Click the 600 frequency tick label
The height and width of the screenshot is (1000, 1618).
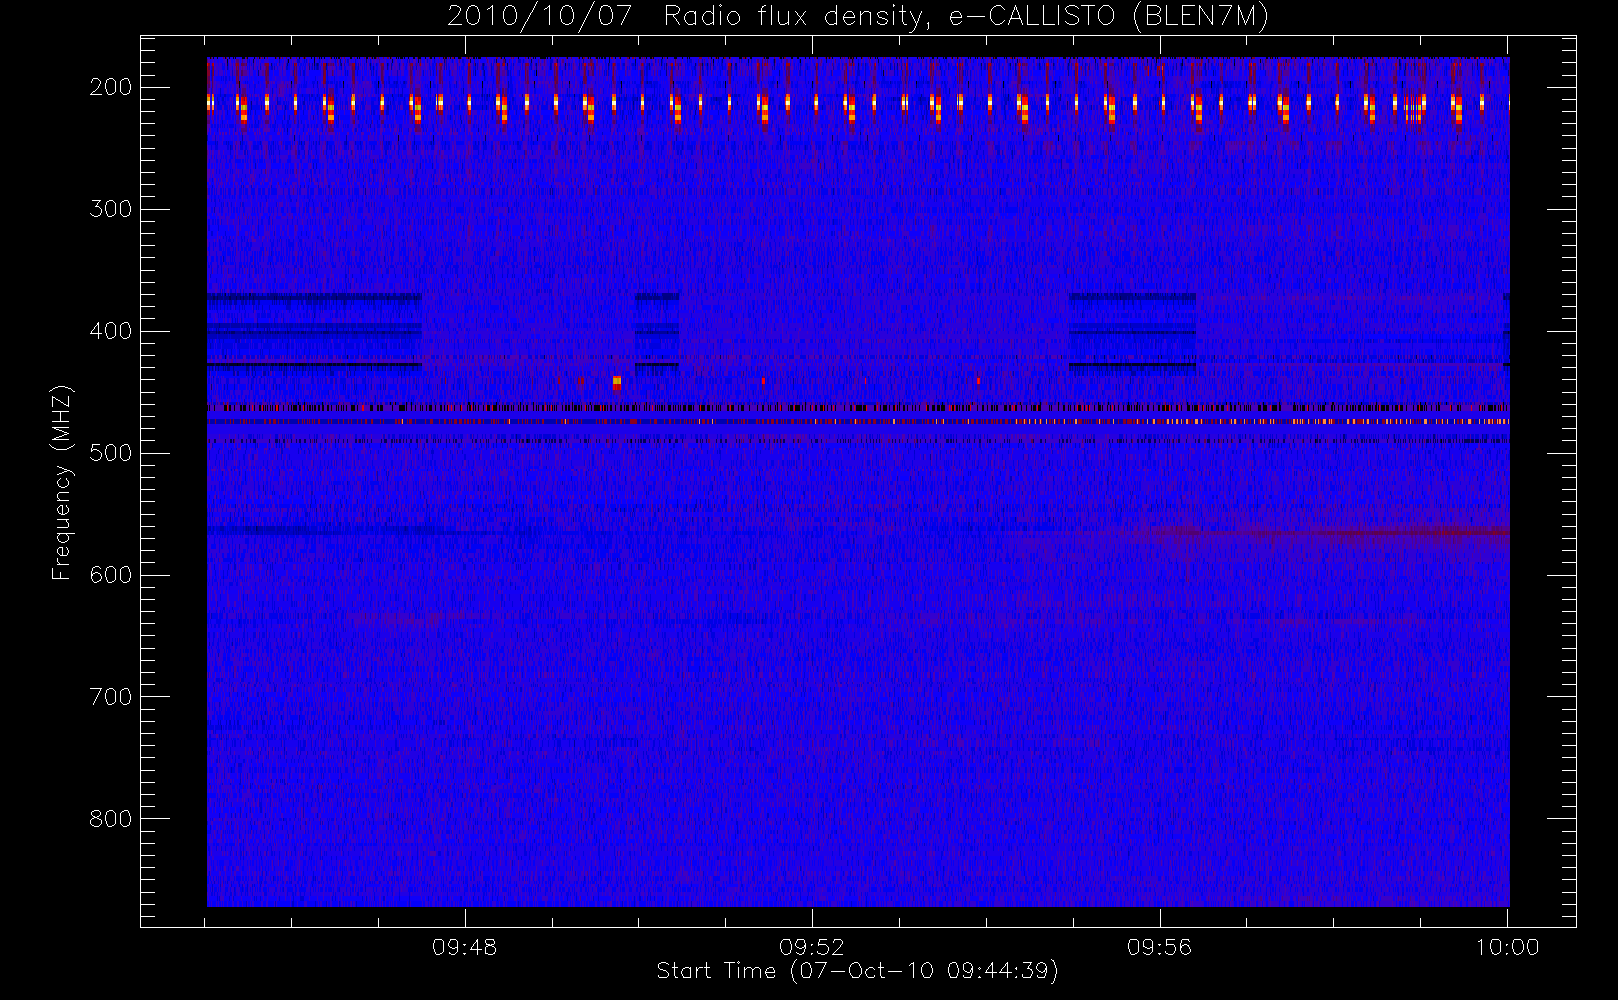coord(111,575)
